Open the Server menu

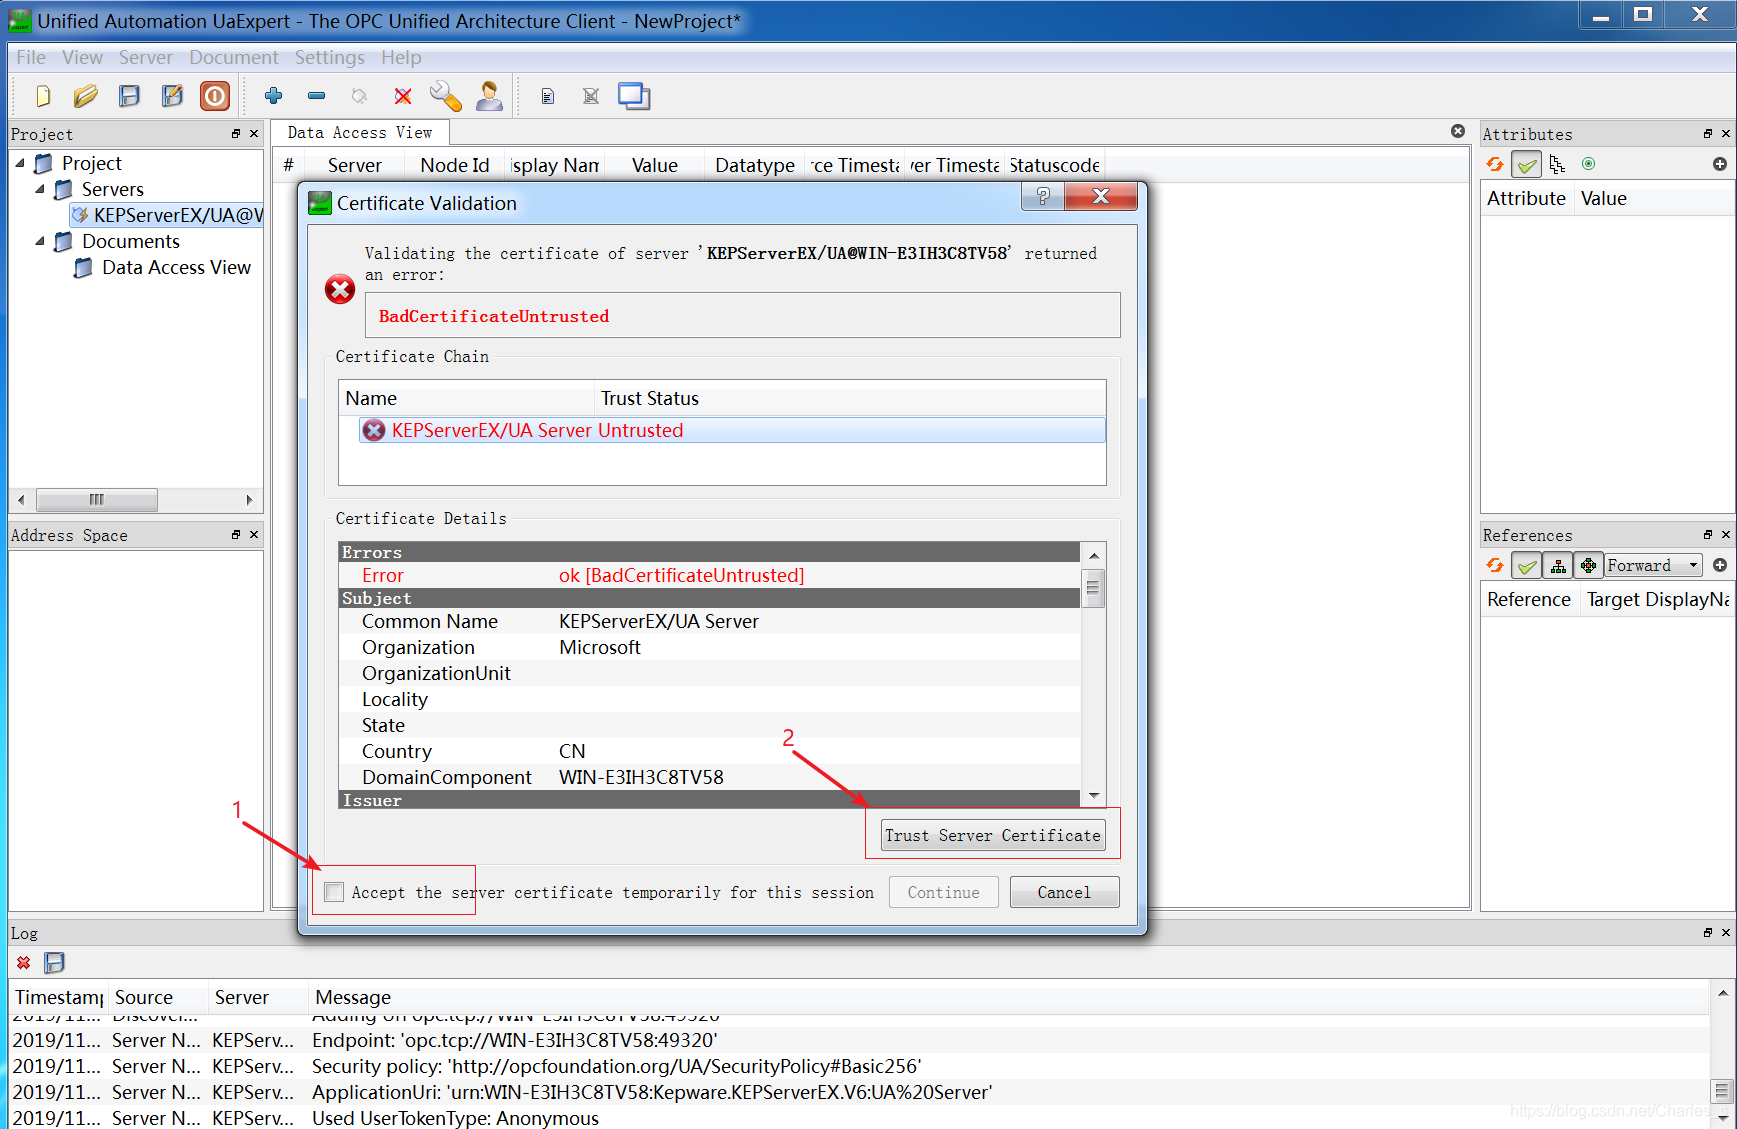point(146,57)
